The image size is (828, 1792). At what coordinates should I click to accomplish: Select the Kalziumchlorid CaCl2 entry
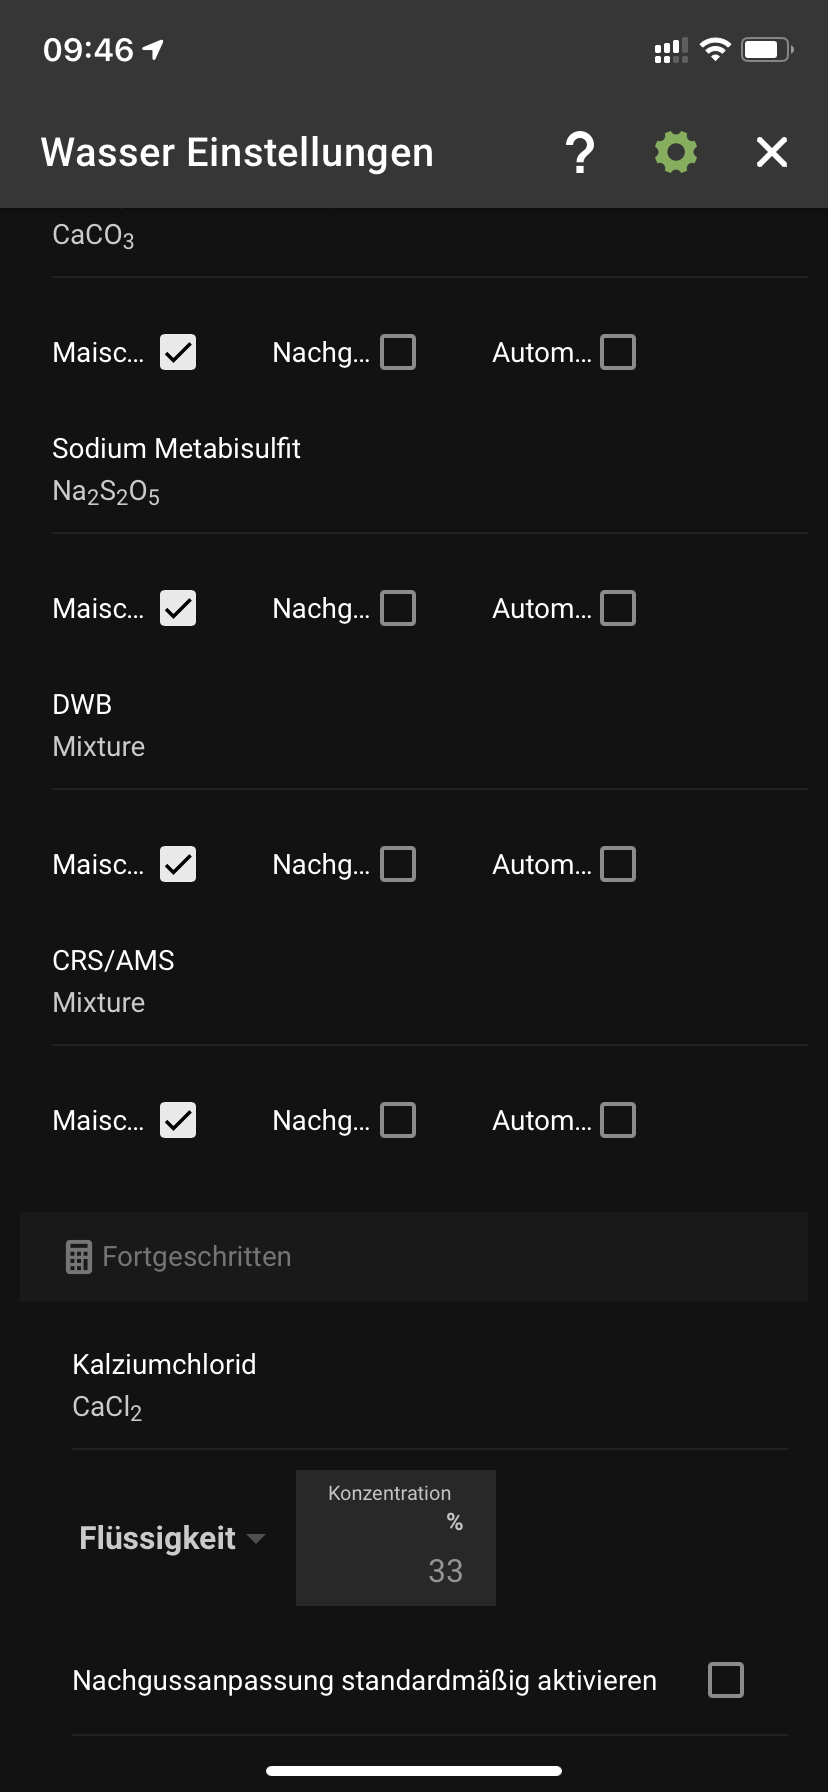[x=164, y=1385]
